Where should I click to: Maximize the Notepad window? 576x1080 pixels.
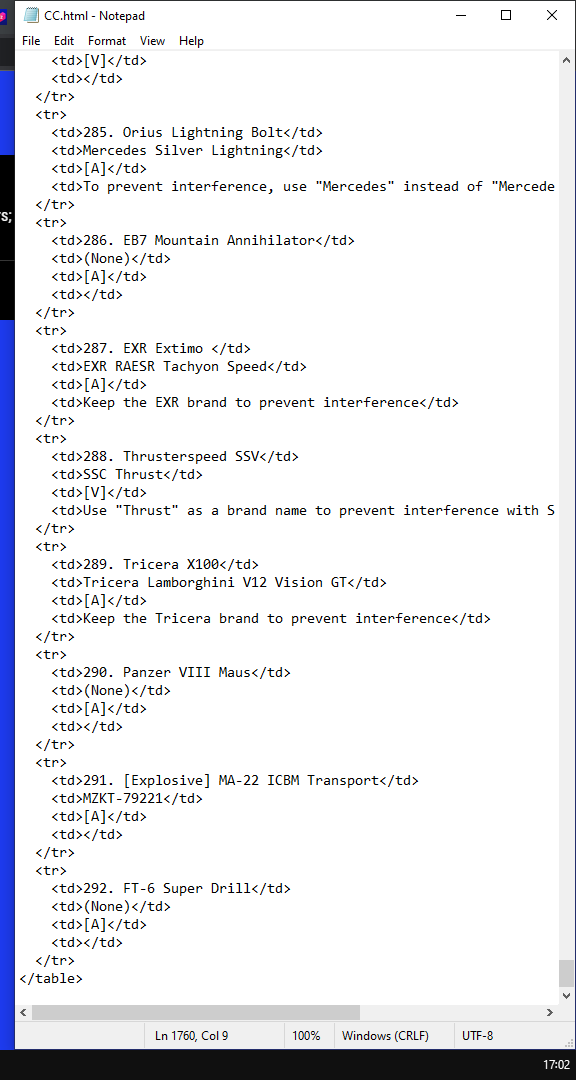coord(506,15)
